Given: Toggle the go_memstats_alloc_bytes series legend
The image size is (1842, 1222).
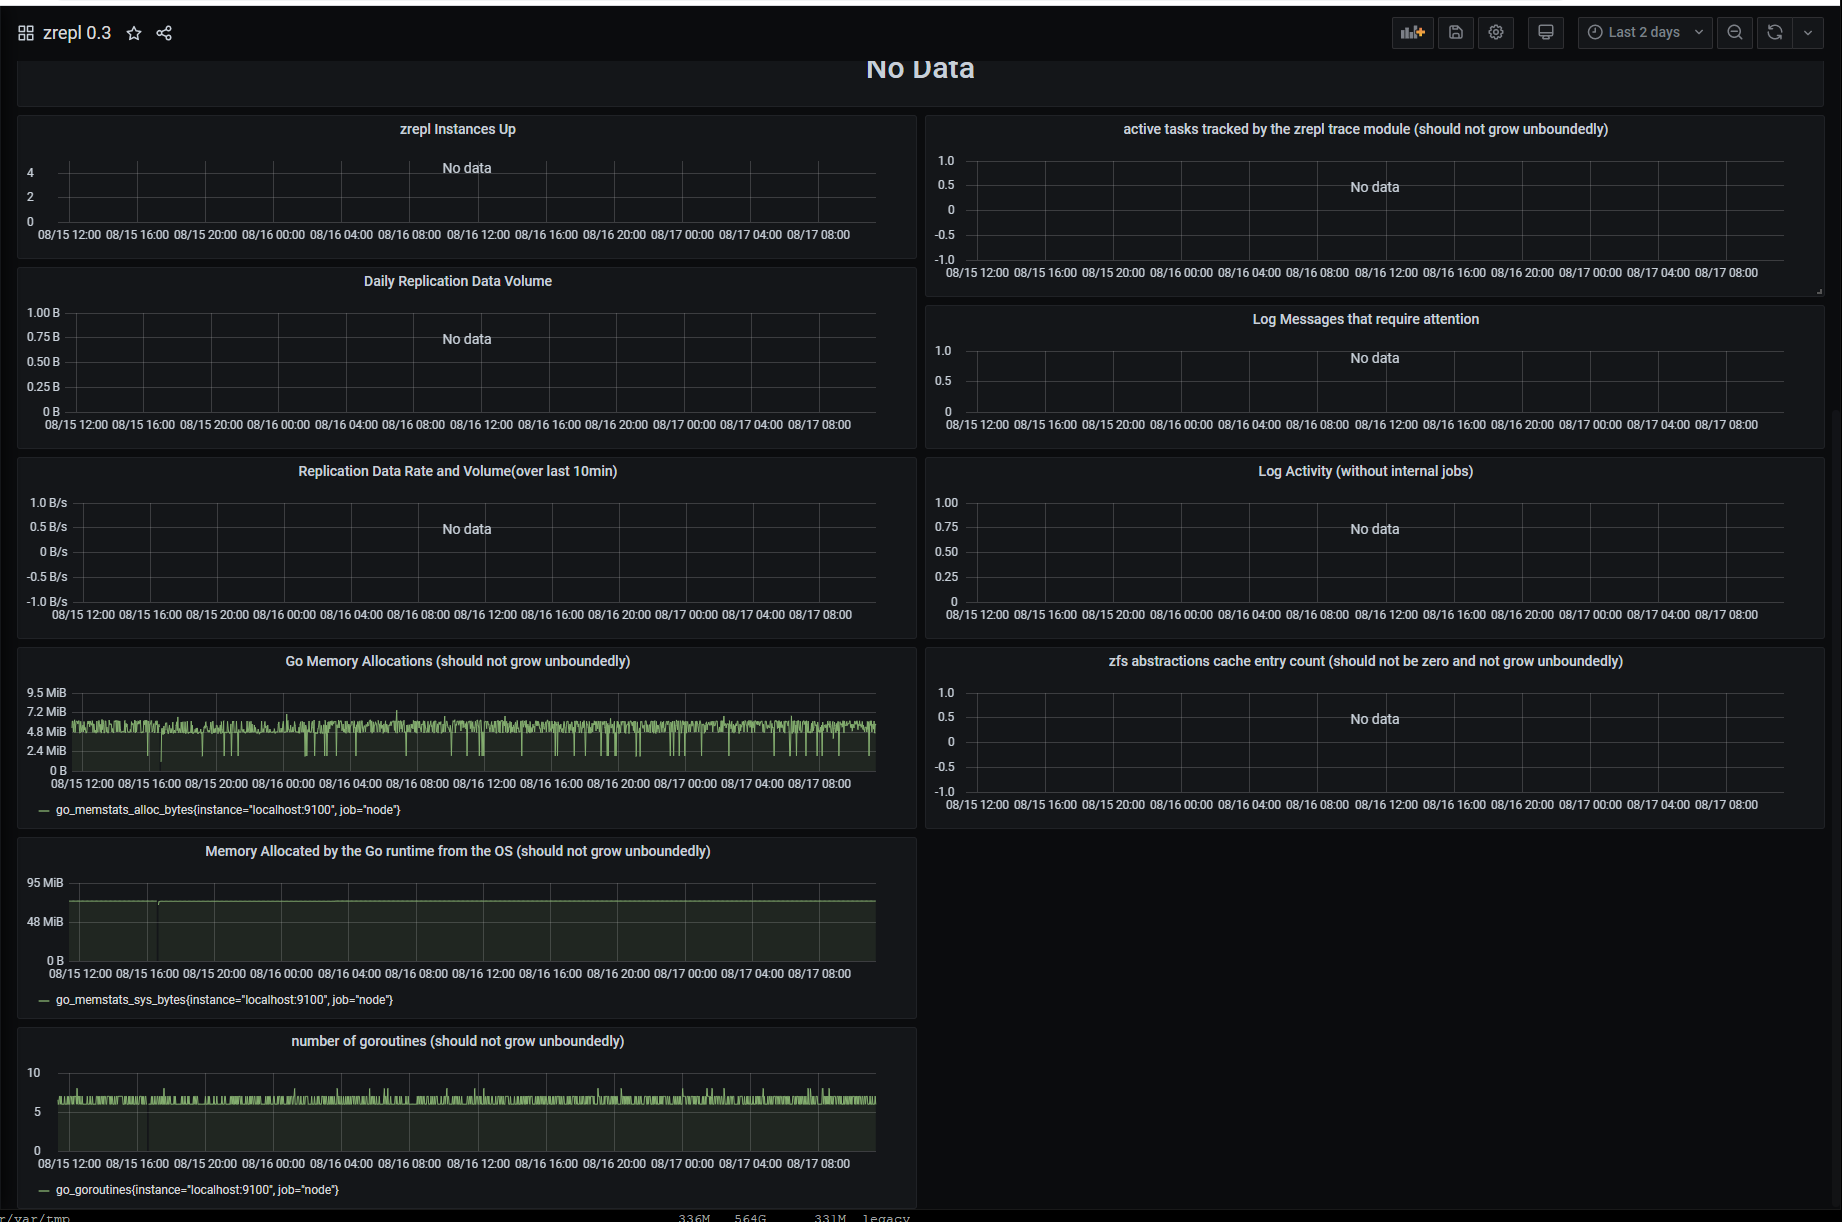Looking at the screenshot, I should [x=227, y=809].
